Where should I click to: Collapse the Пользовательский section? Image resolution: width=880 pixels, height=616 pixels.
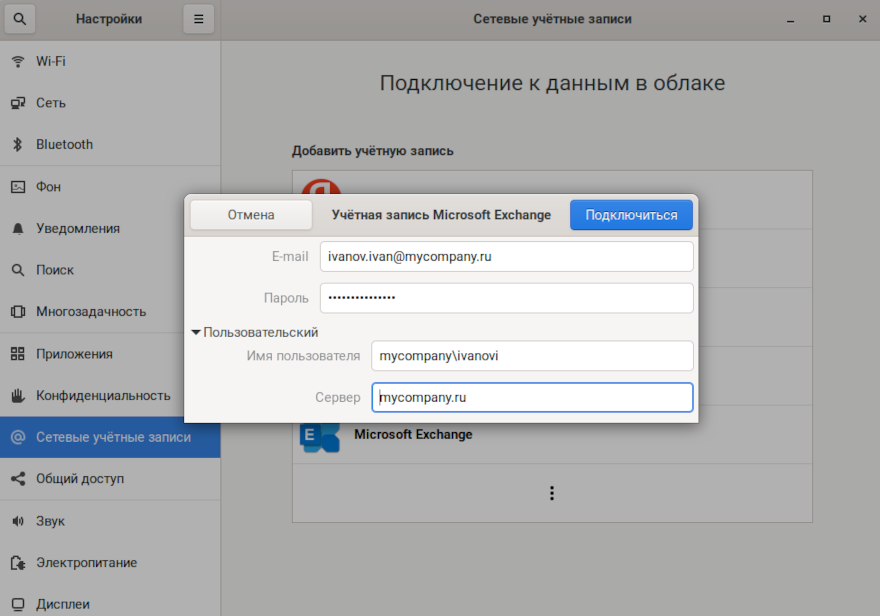click(196, 331)
